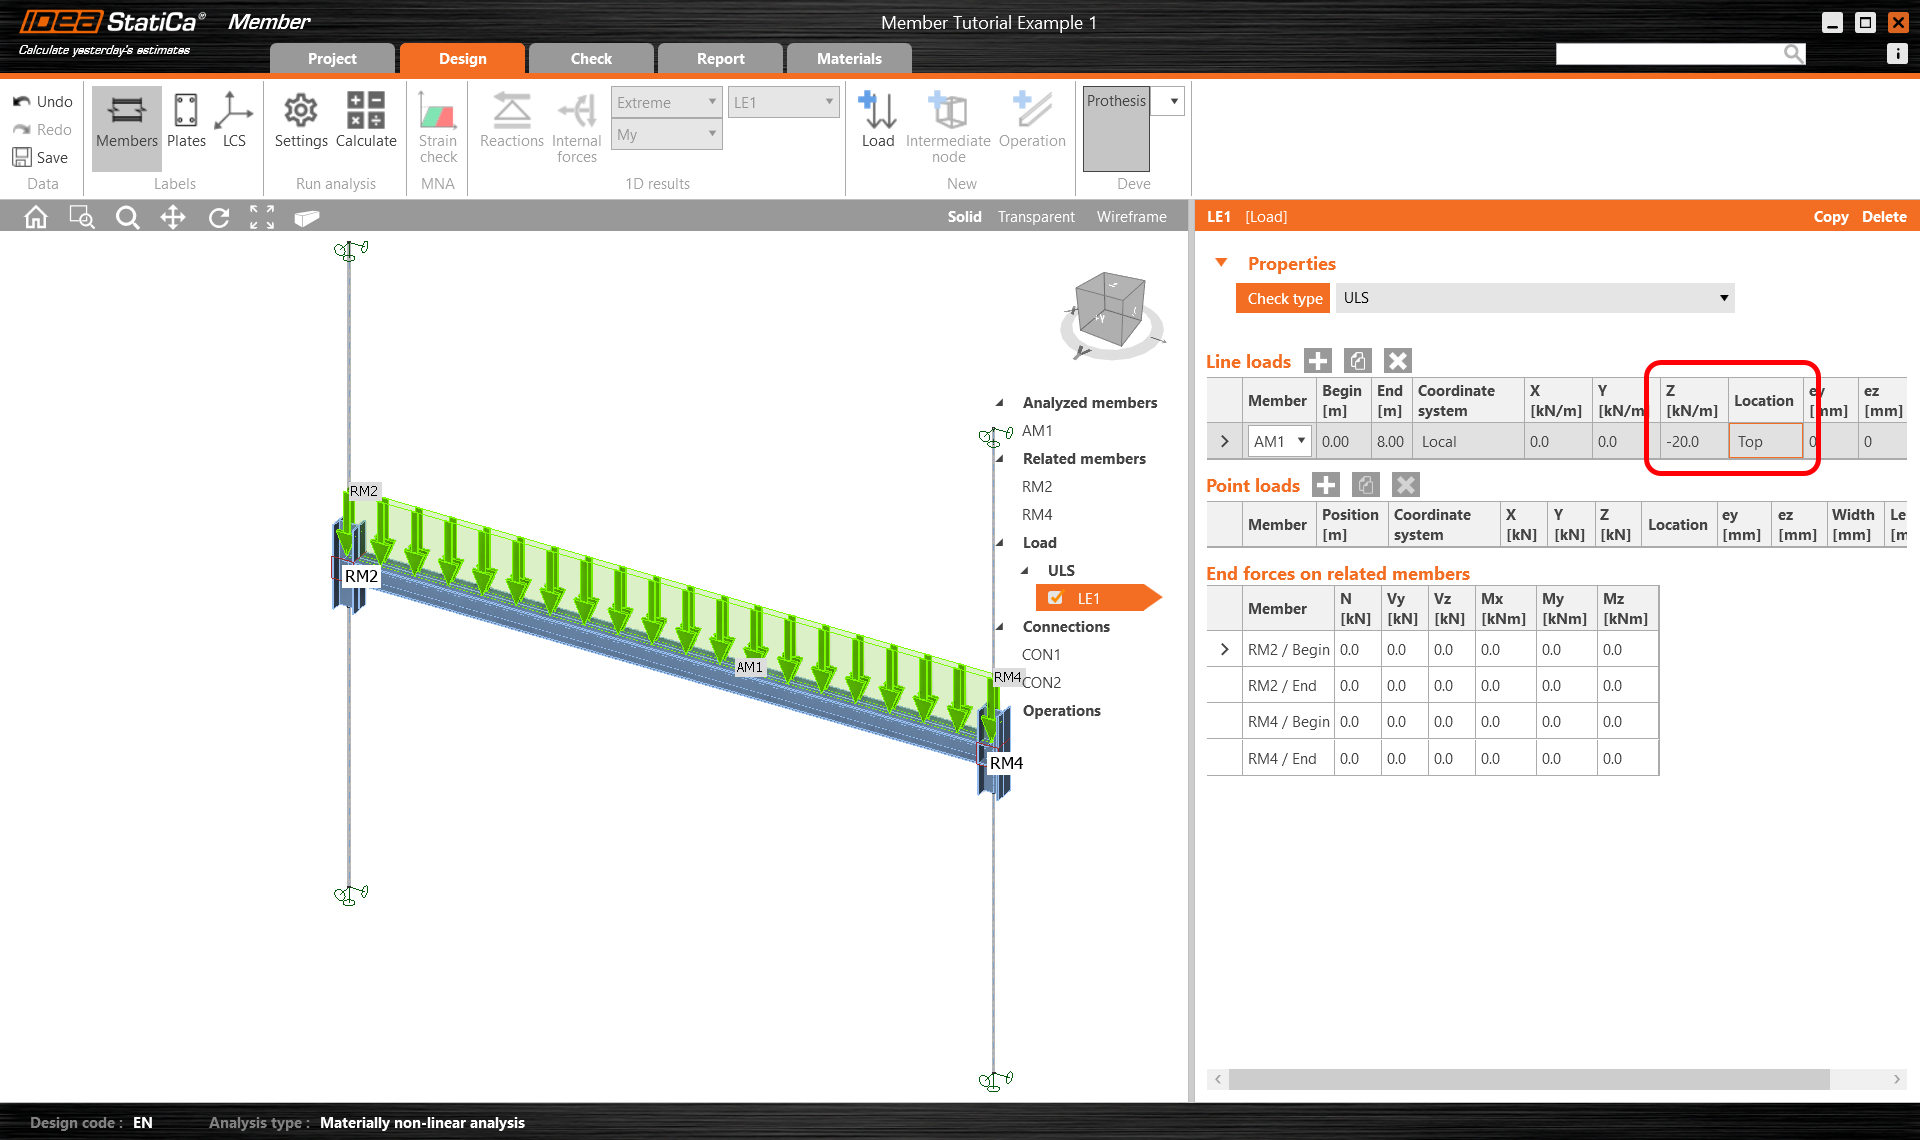Open the AM1 member dropdown in Line loads

tap(1301, 441)
